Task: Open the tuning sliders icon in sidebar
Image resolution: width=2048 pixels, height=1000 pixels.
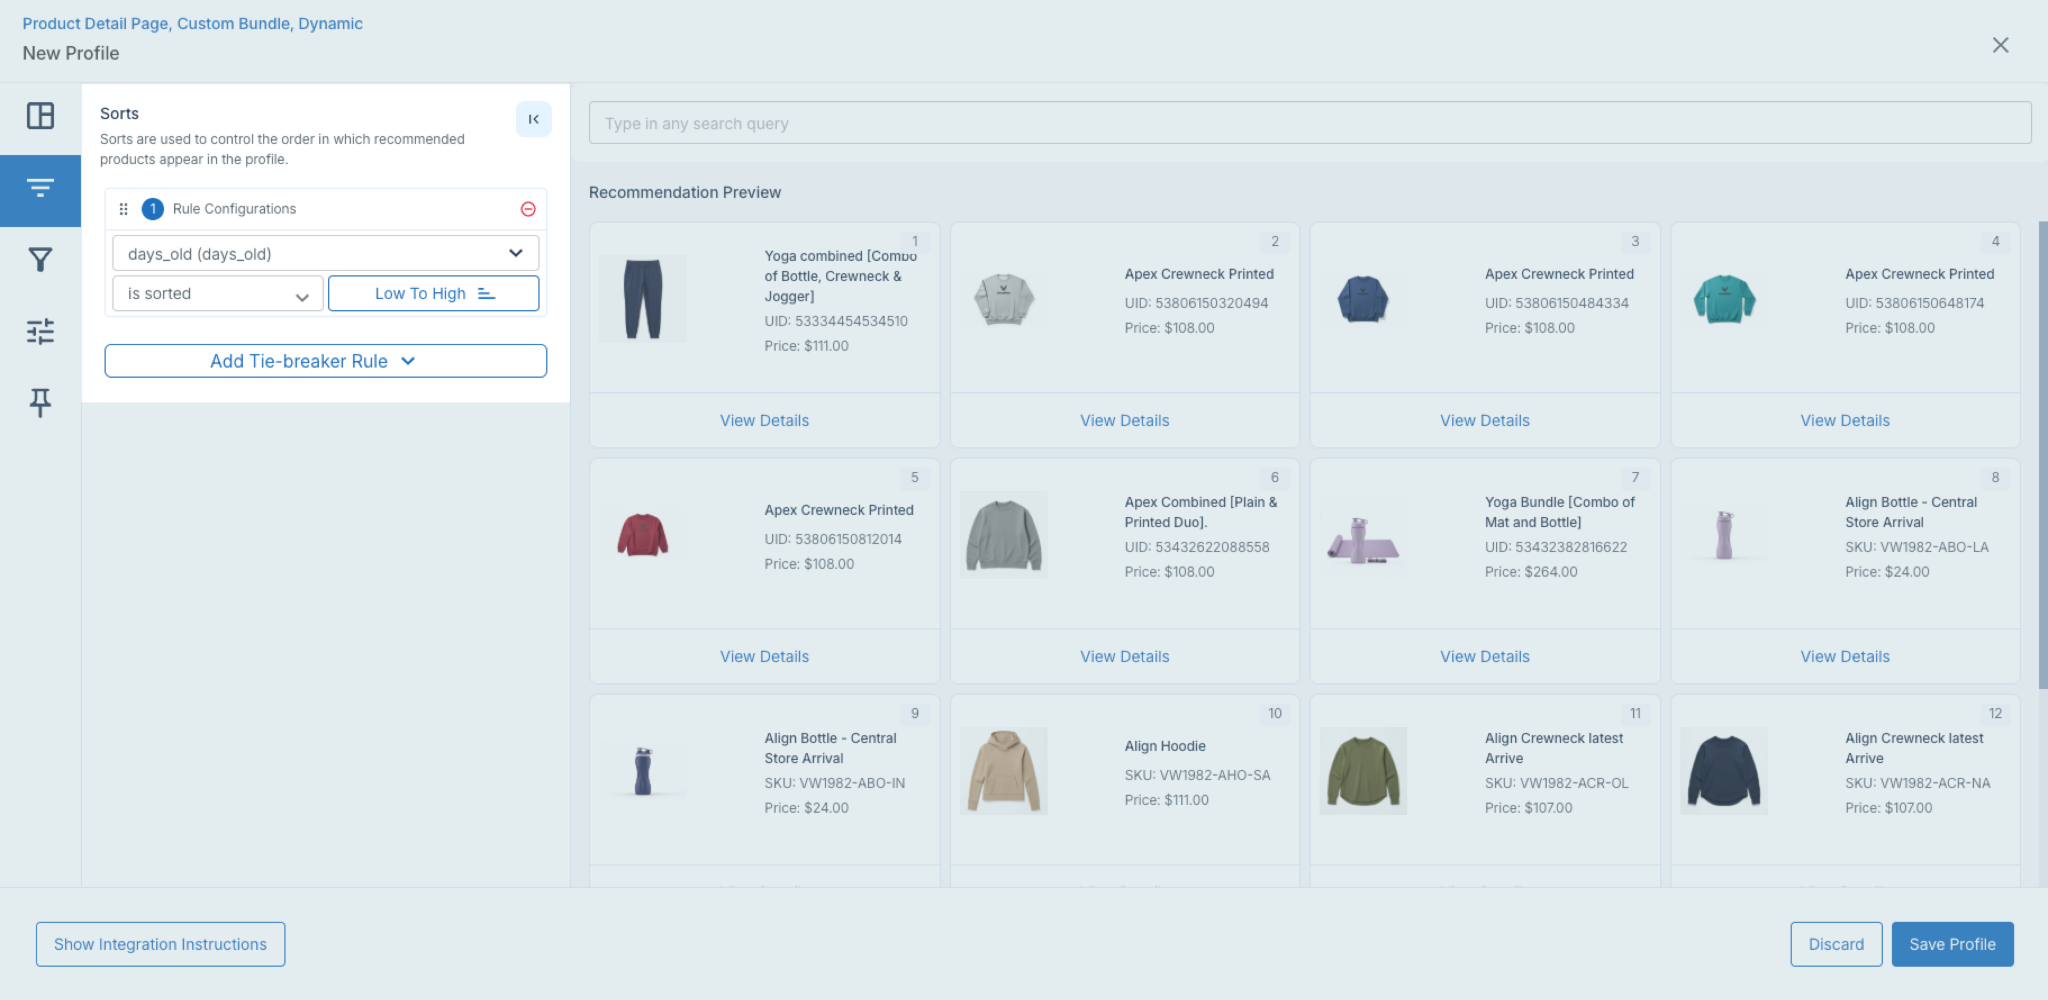Action: [40, 331]
